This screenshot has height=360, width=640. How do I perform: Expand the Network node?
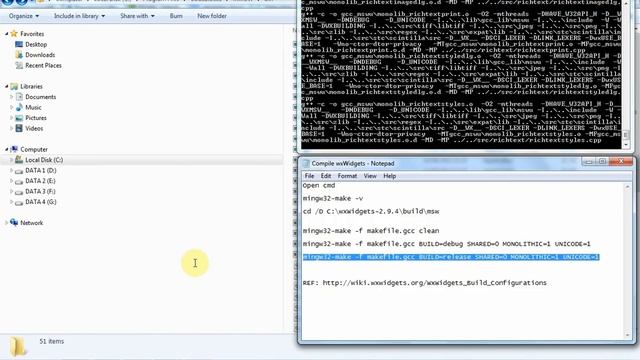click(x=7, y=223)
